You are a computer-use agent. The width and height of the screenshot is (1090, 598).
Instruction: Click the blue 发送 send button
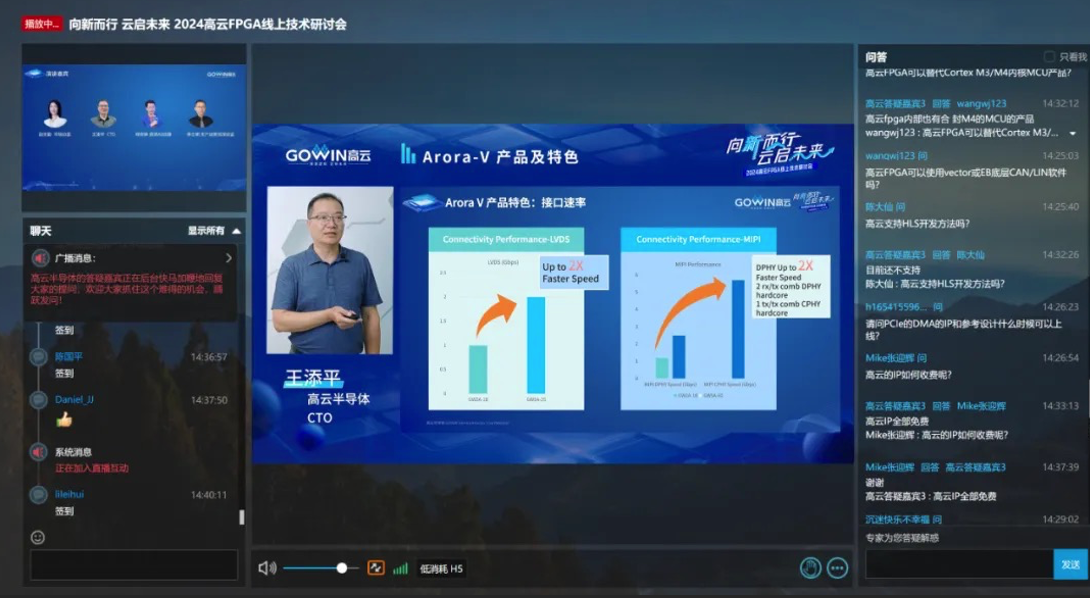[1071, 564]
